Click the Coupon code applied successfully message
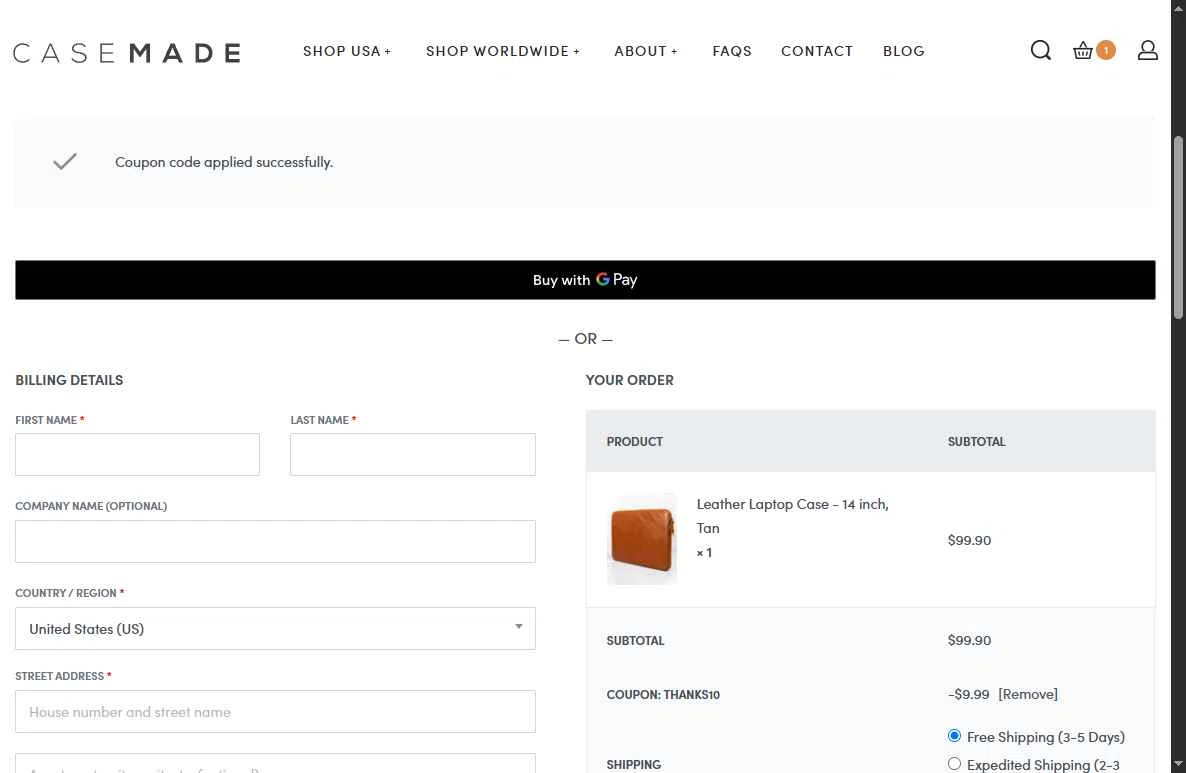Image resolution: width=1186 pixels, height=773 pixels. click(x=224, y=162)
